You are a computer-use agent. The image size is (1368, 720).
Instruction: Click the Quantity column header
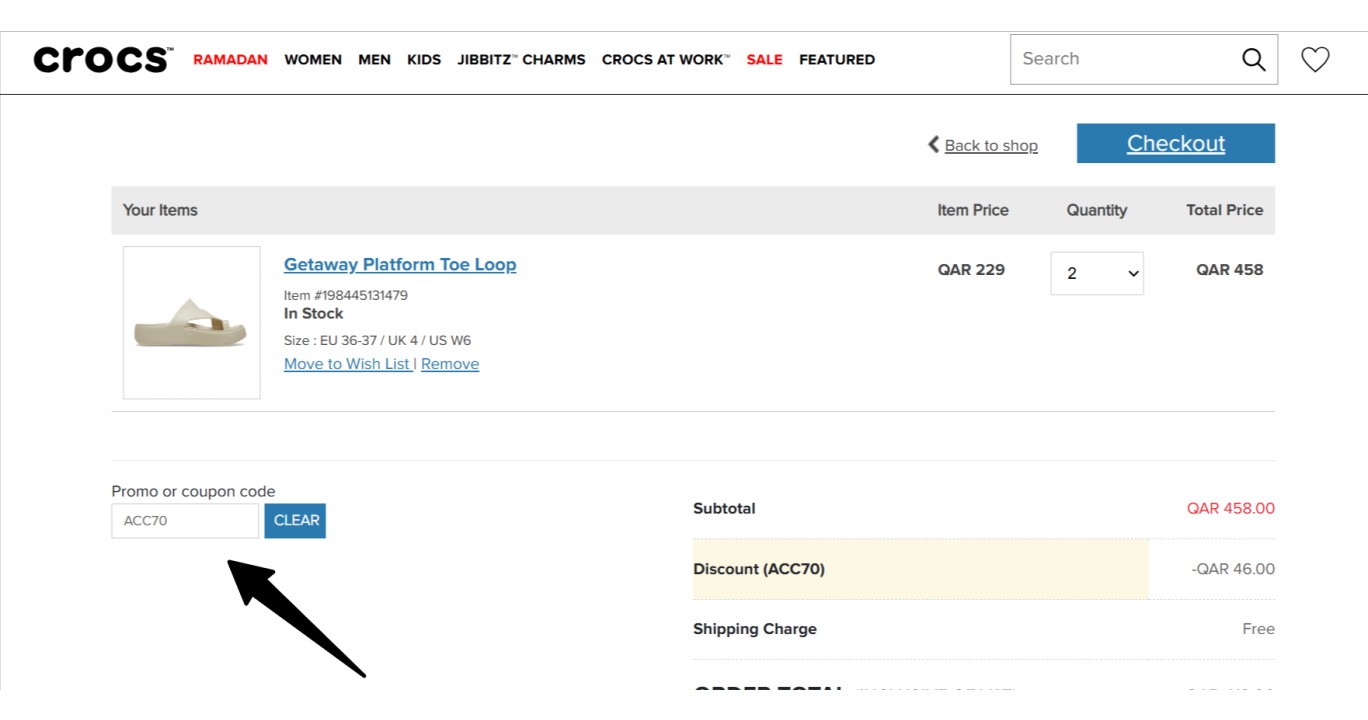tap(1097, 210)
